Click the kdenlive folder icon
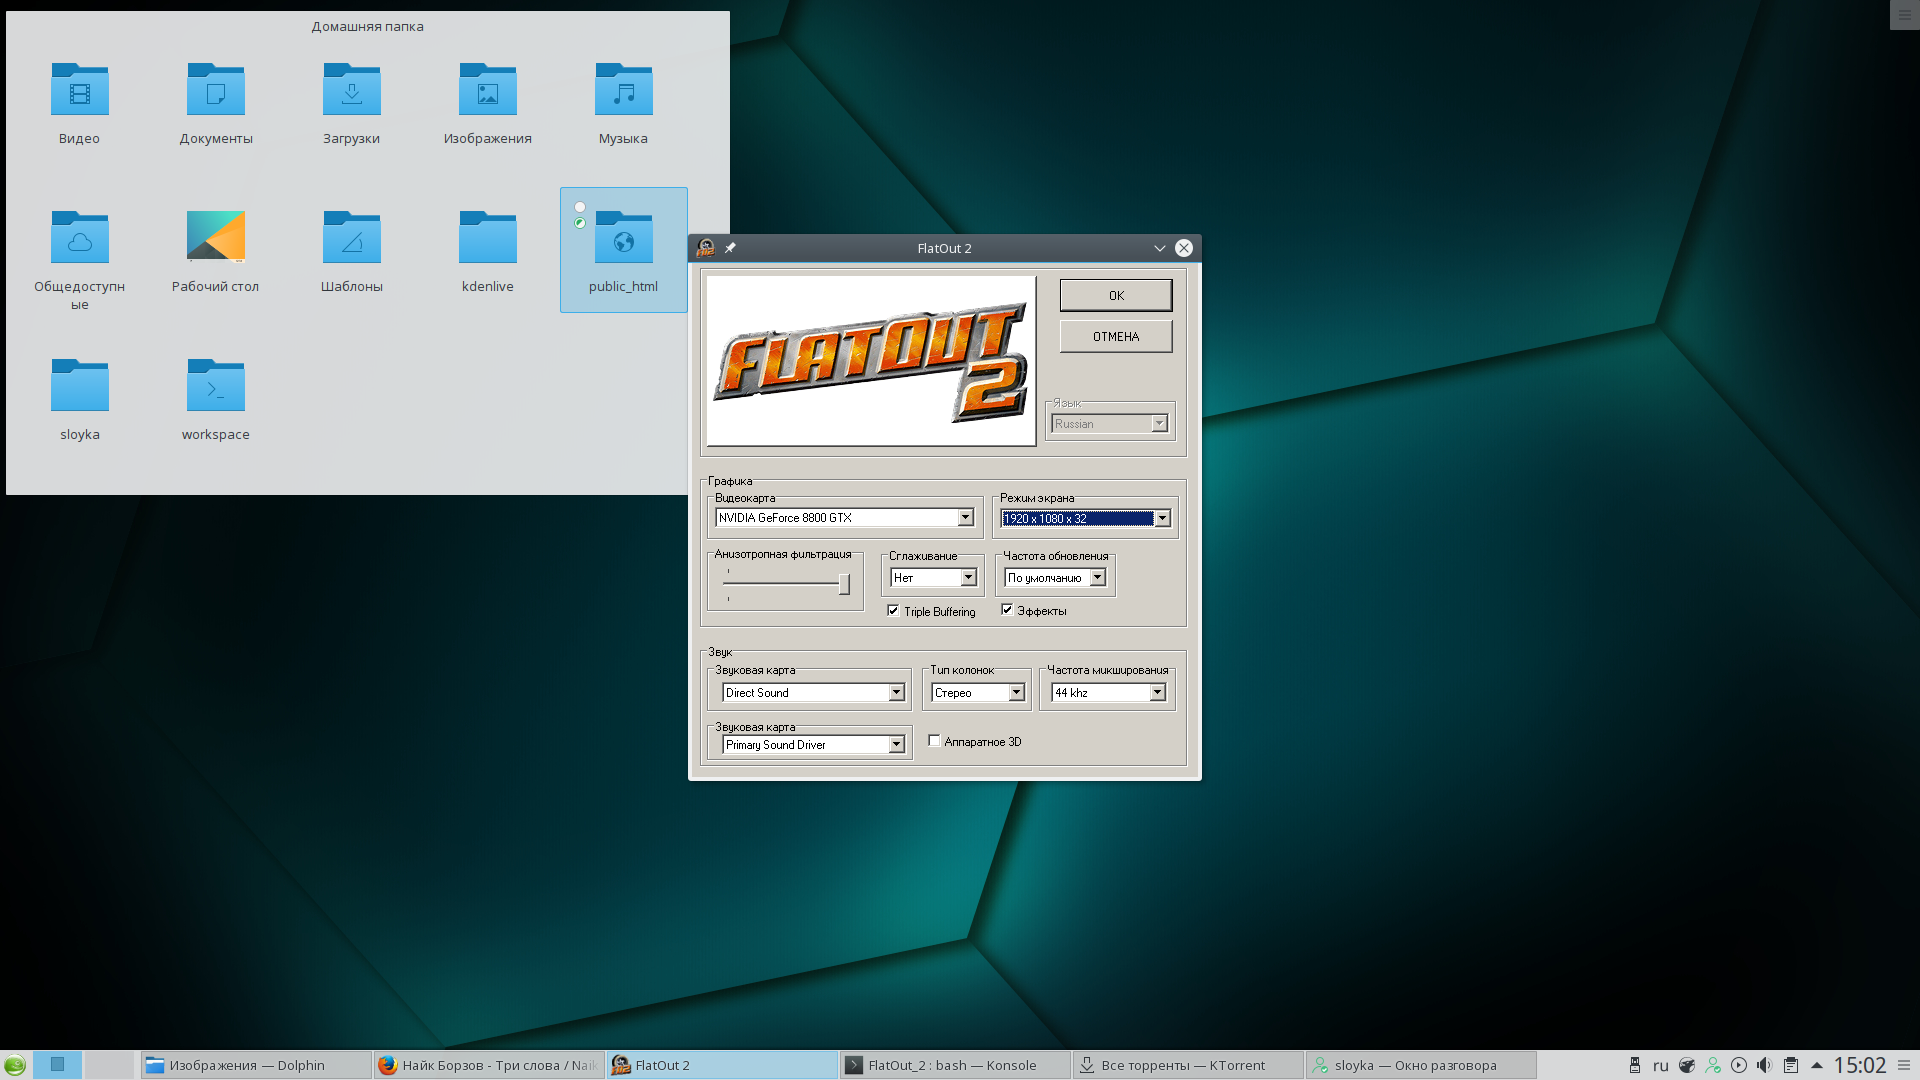This screenshot has width=1920, height=1080. pyautogui.click(x=487, y=237)
